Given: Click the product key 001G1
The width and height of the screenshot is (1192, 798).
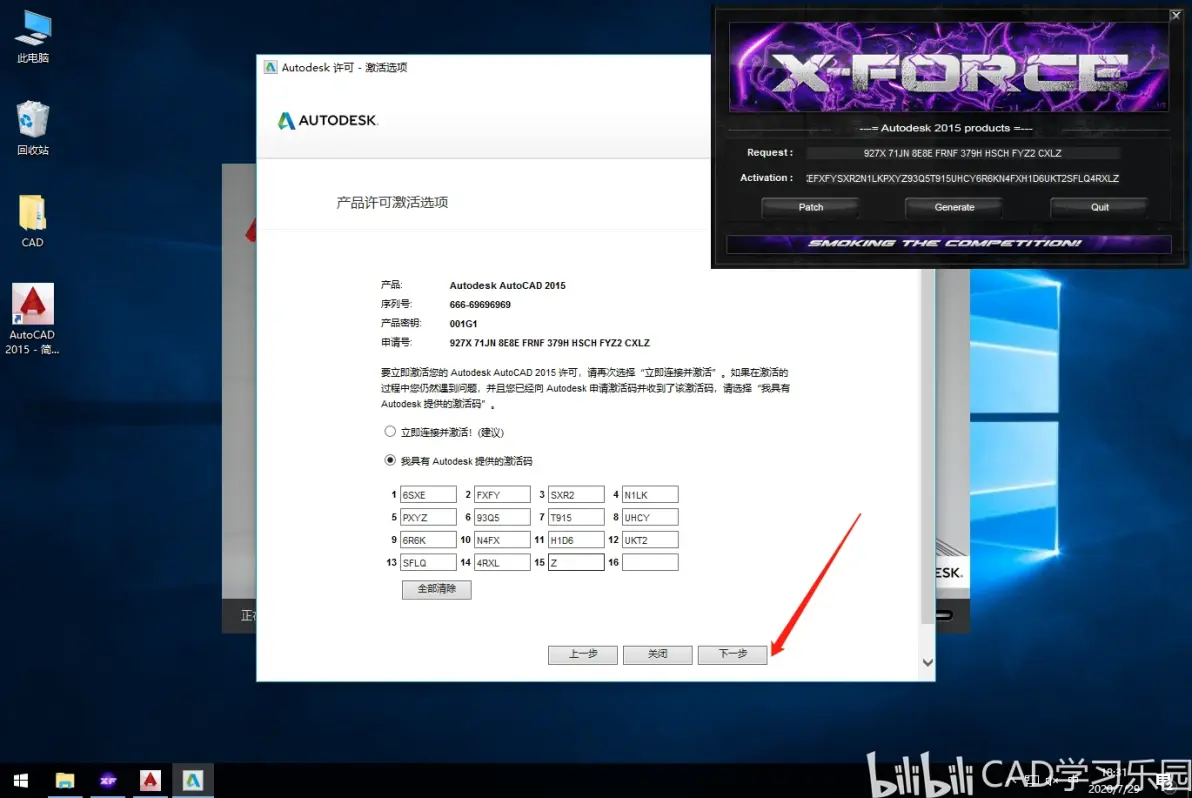Looking at the screenshot, I should coord(463,324).
